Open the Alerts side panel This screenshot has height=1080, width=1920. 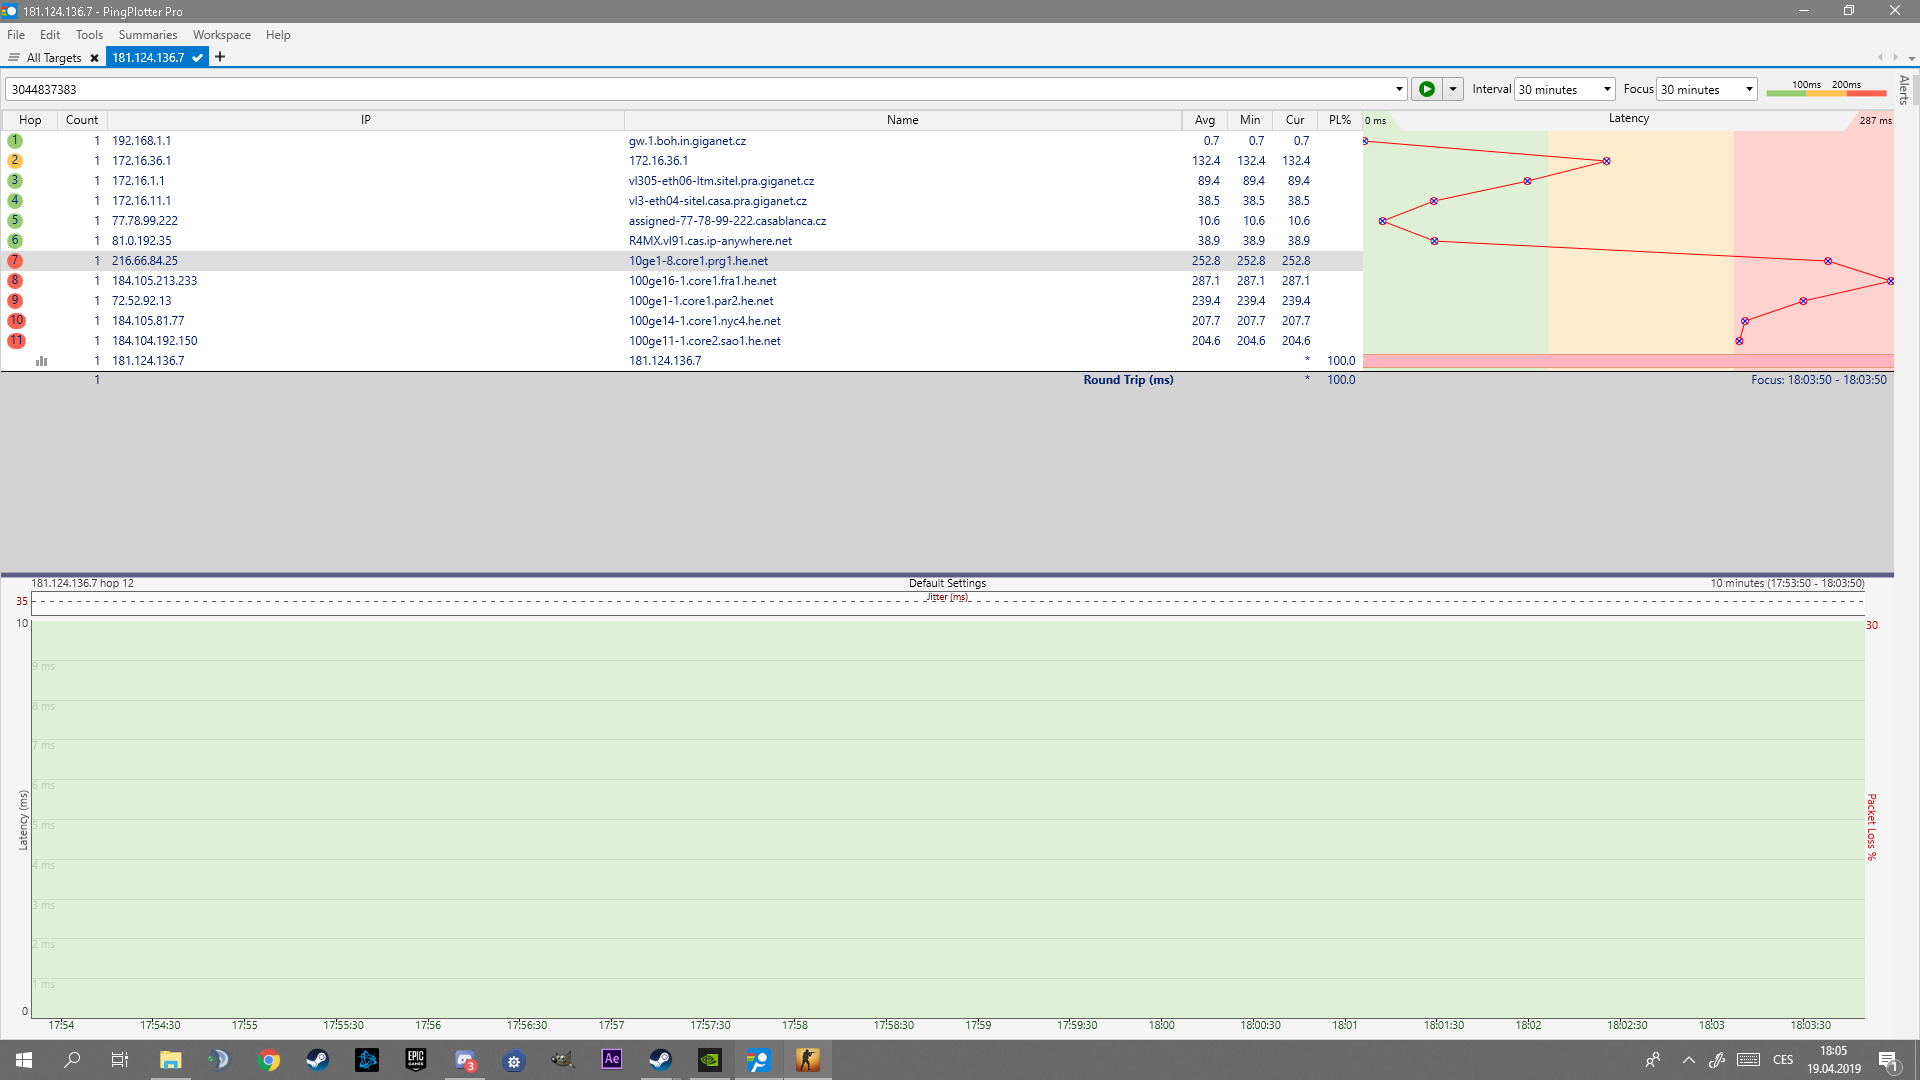coord(1904,89)
